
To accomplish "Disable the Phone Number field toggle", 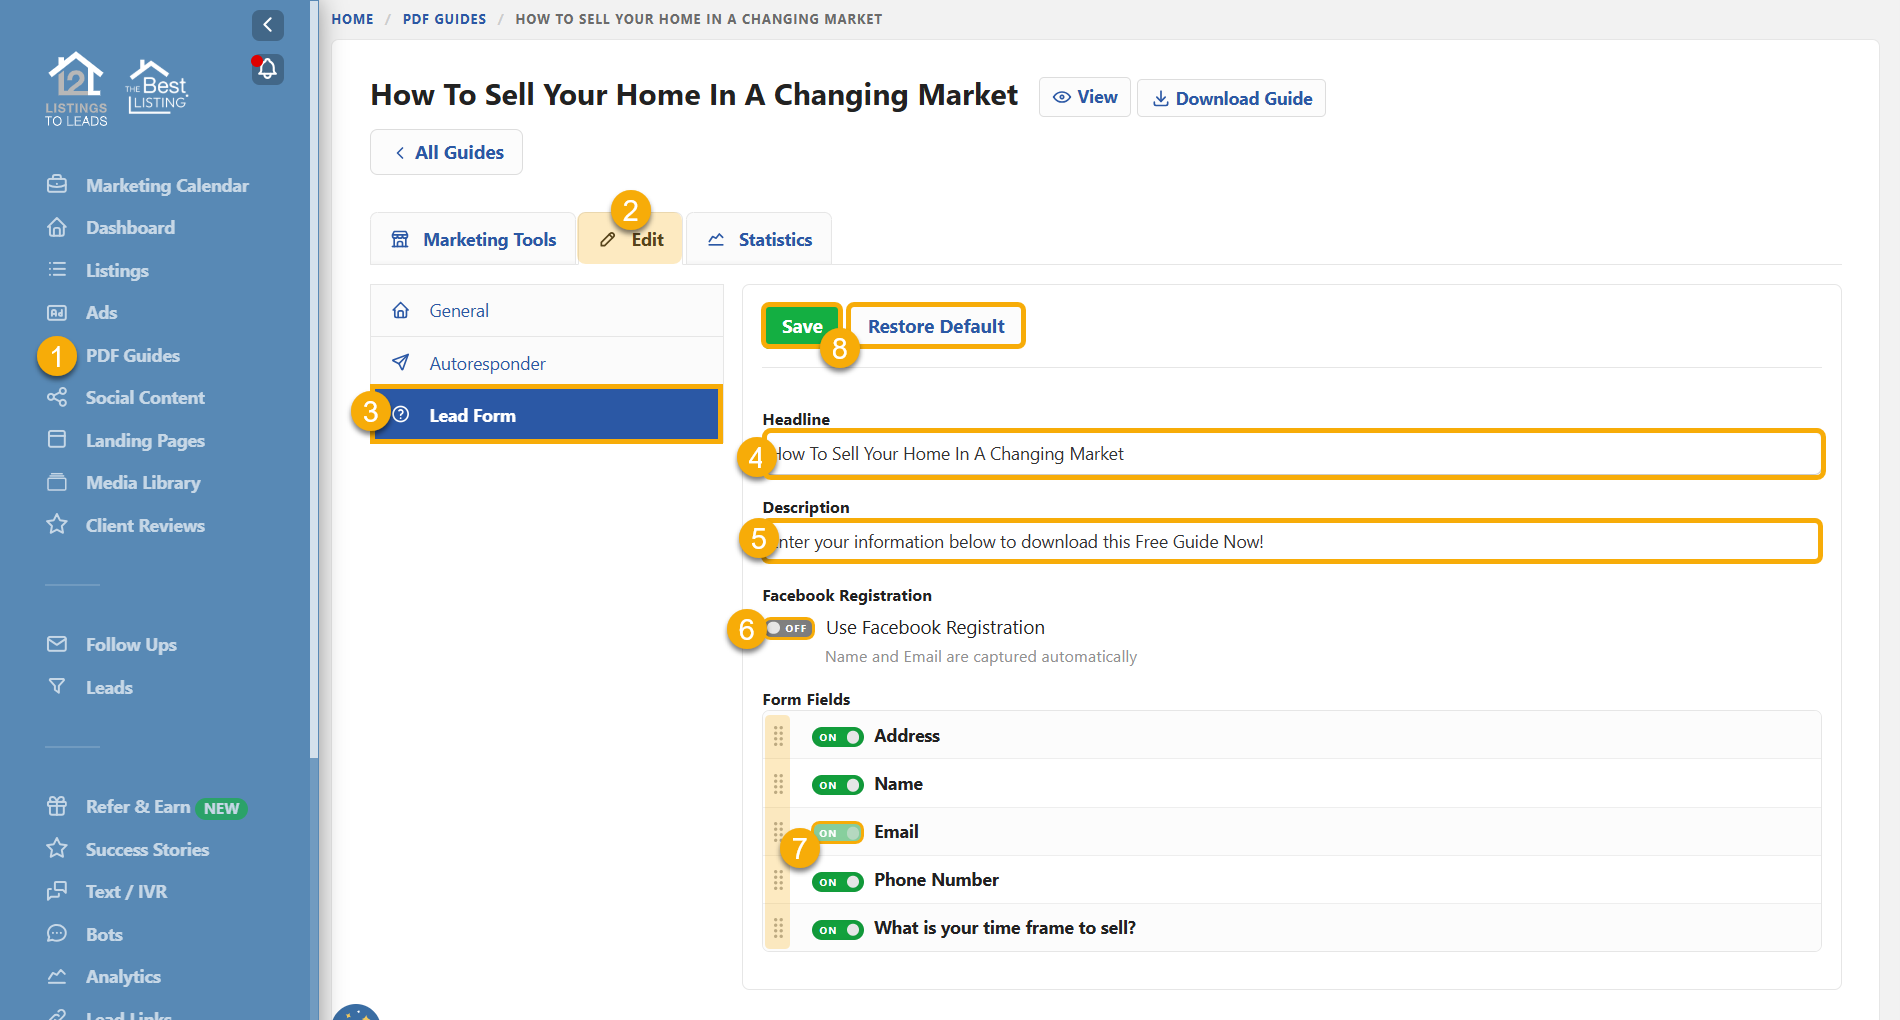I will point(837,882).
